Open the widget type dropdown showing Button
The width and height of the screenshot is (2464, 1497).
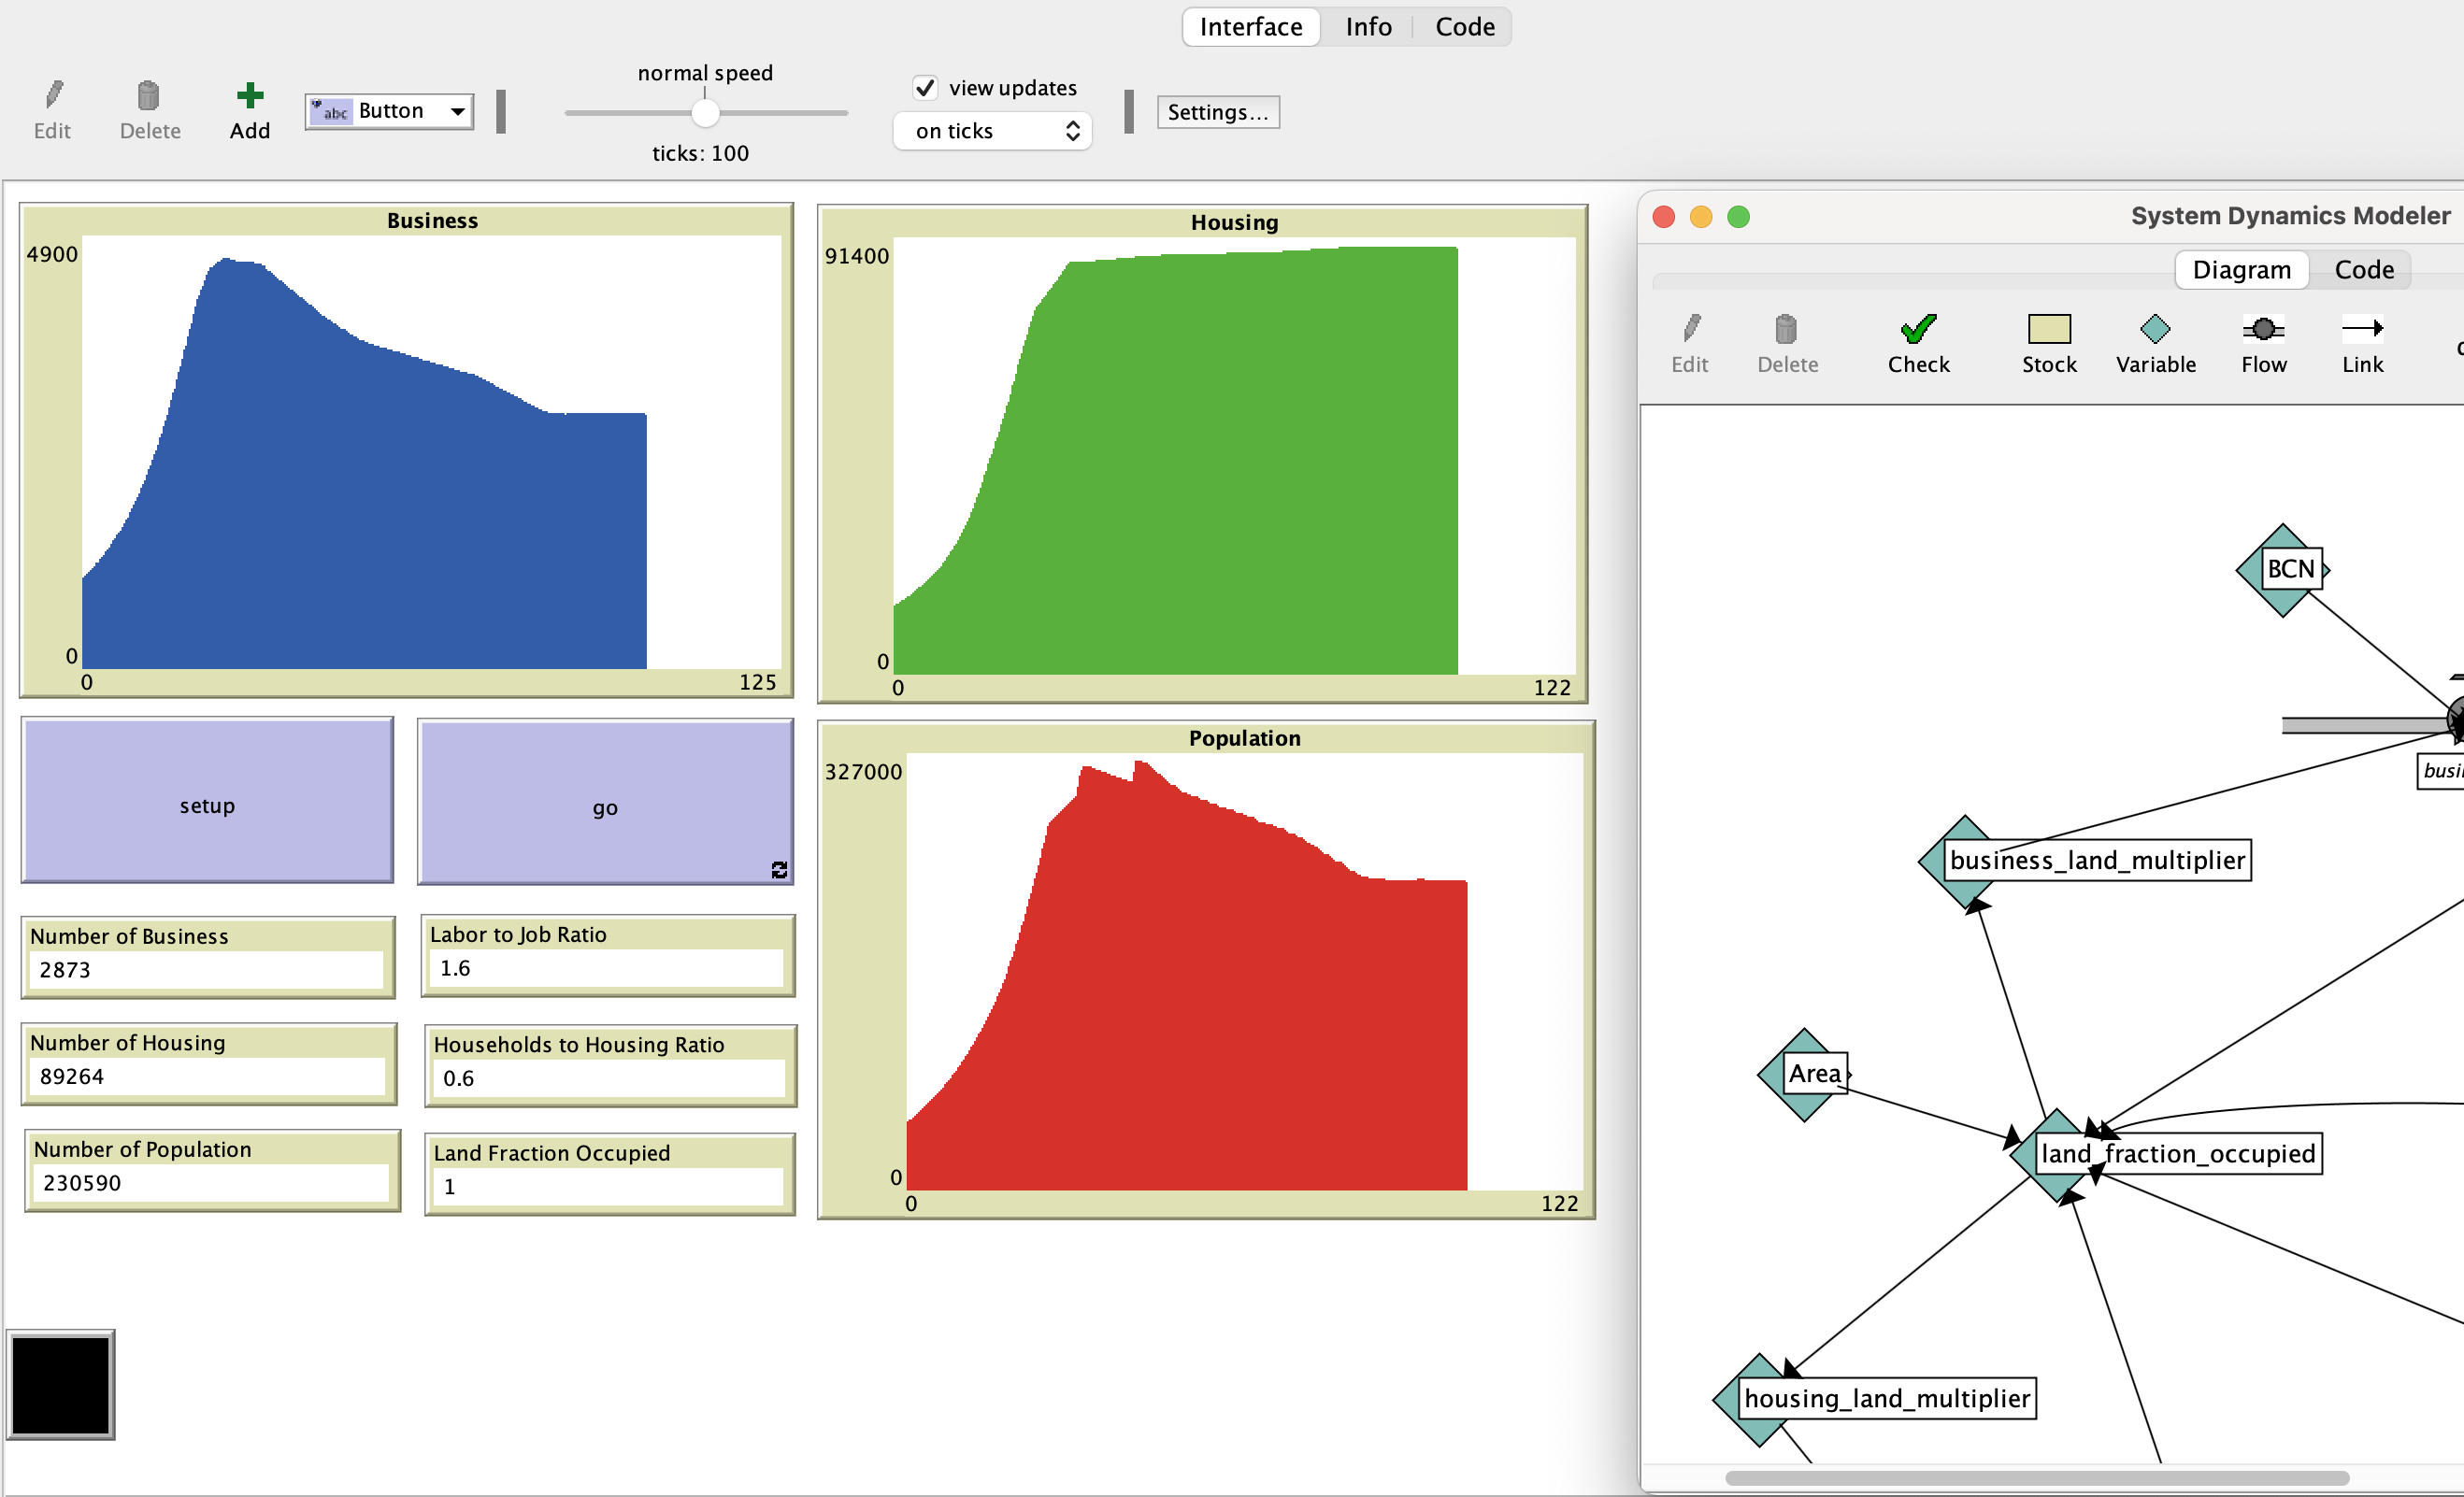tap(389, 110)
